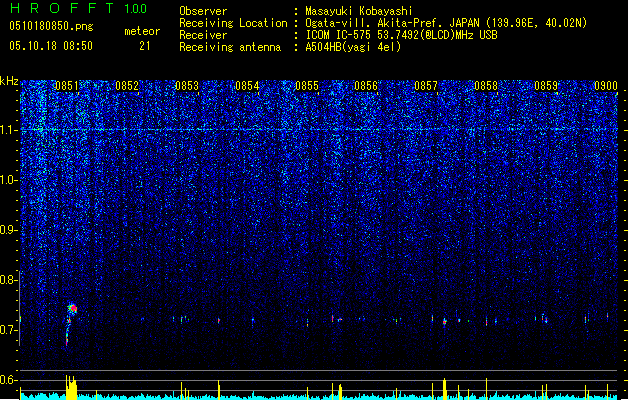Viewport: 629px width, 400px height.
Task: Click the 'Observer' label
Action: [x=203, y=11]
